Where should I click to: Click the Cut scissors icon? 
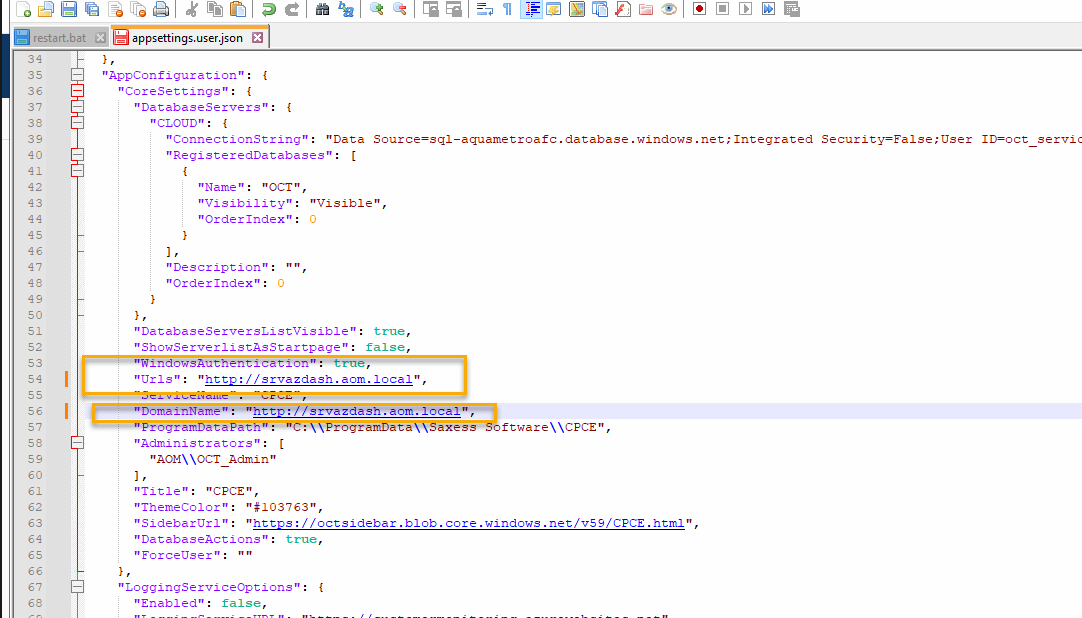192,9
